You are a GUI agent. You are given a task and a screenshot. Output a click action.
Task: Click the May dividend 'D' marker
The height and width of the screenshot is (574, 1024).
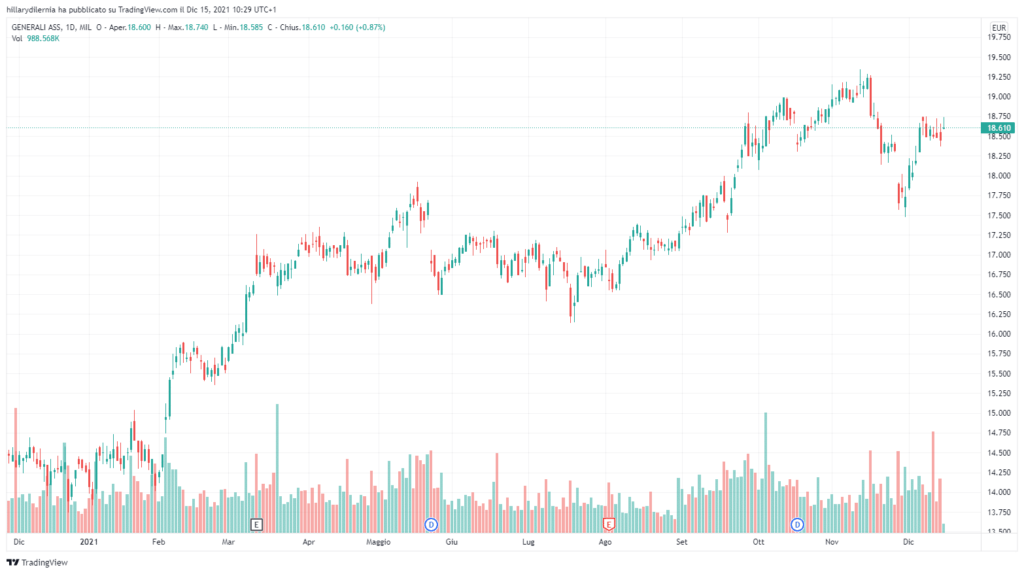tap(431, 524)
